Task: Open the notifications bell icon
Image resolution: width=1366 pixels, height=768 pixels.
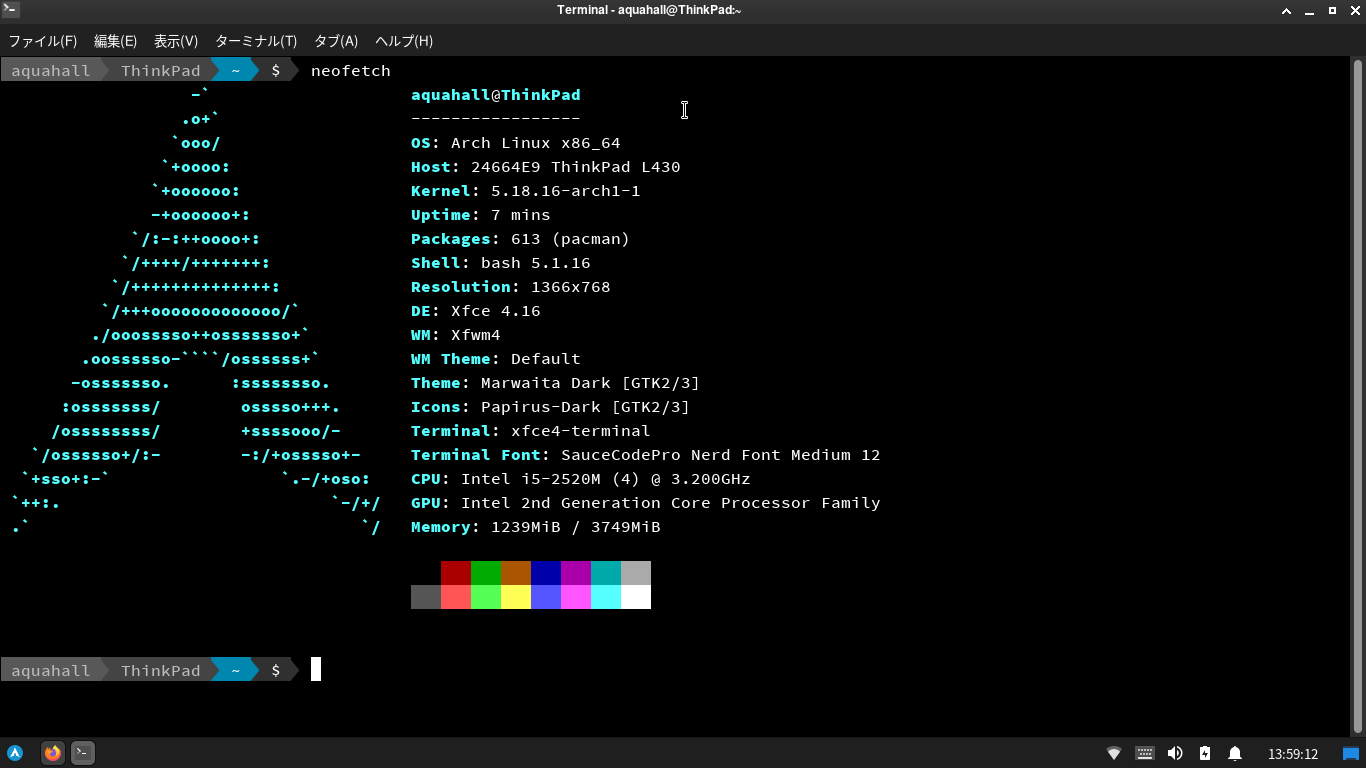Action: tap(1235, 753)
